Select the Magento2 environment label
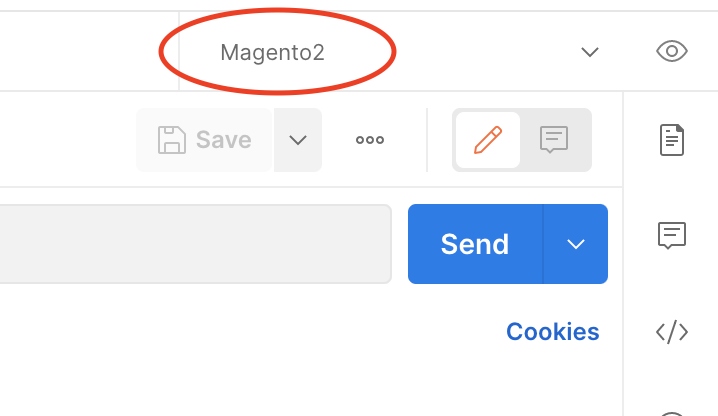This screenshot has width=718, height=416. (x=272, y=52)
